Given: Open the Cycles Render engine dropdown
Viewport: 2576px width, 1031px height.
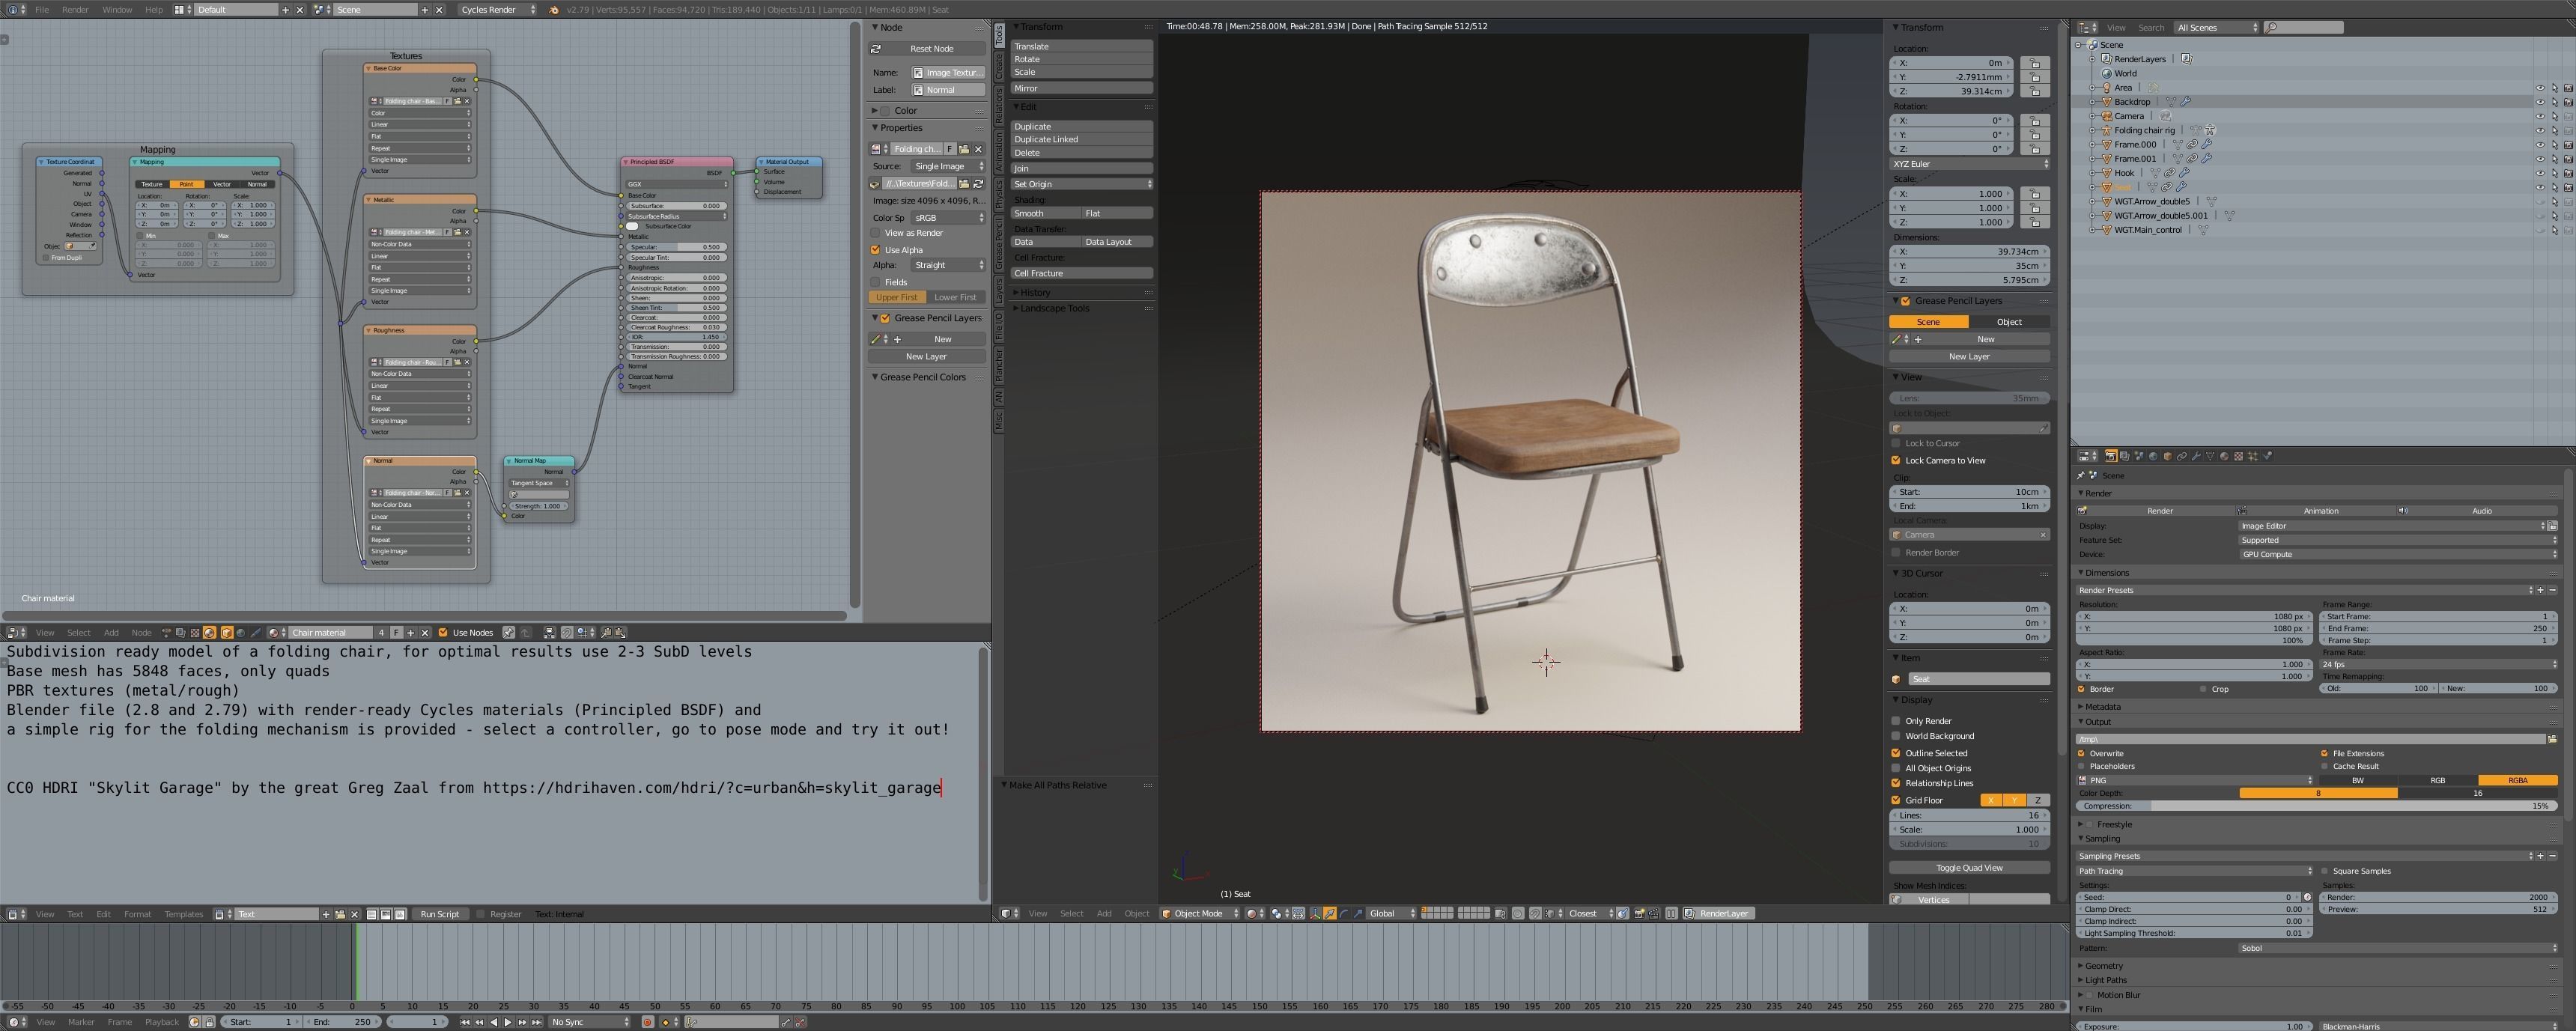Looking at the screenshot, I should point(497,9).
